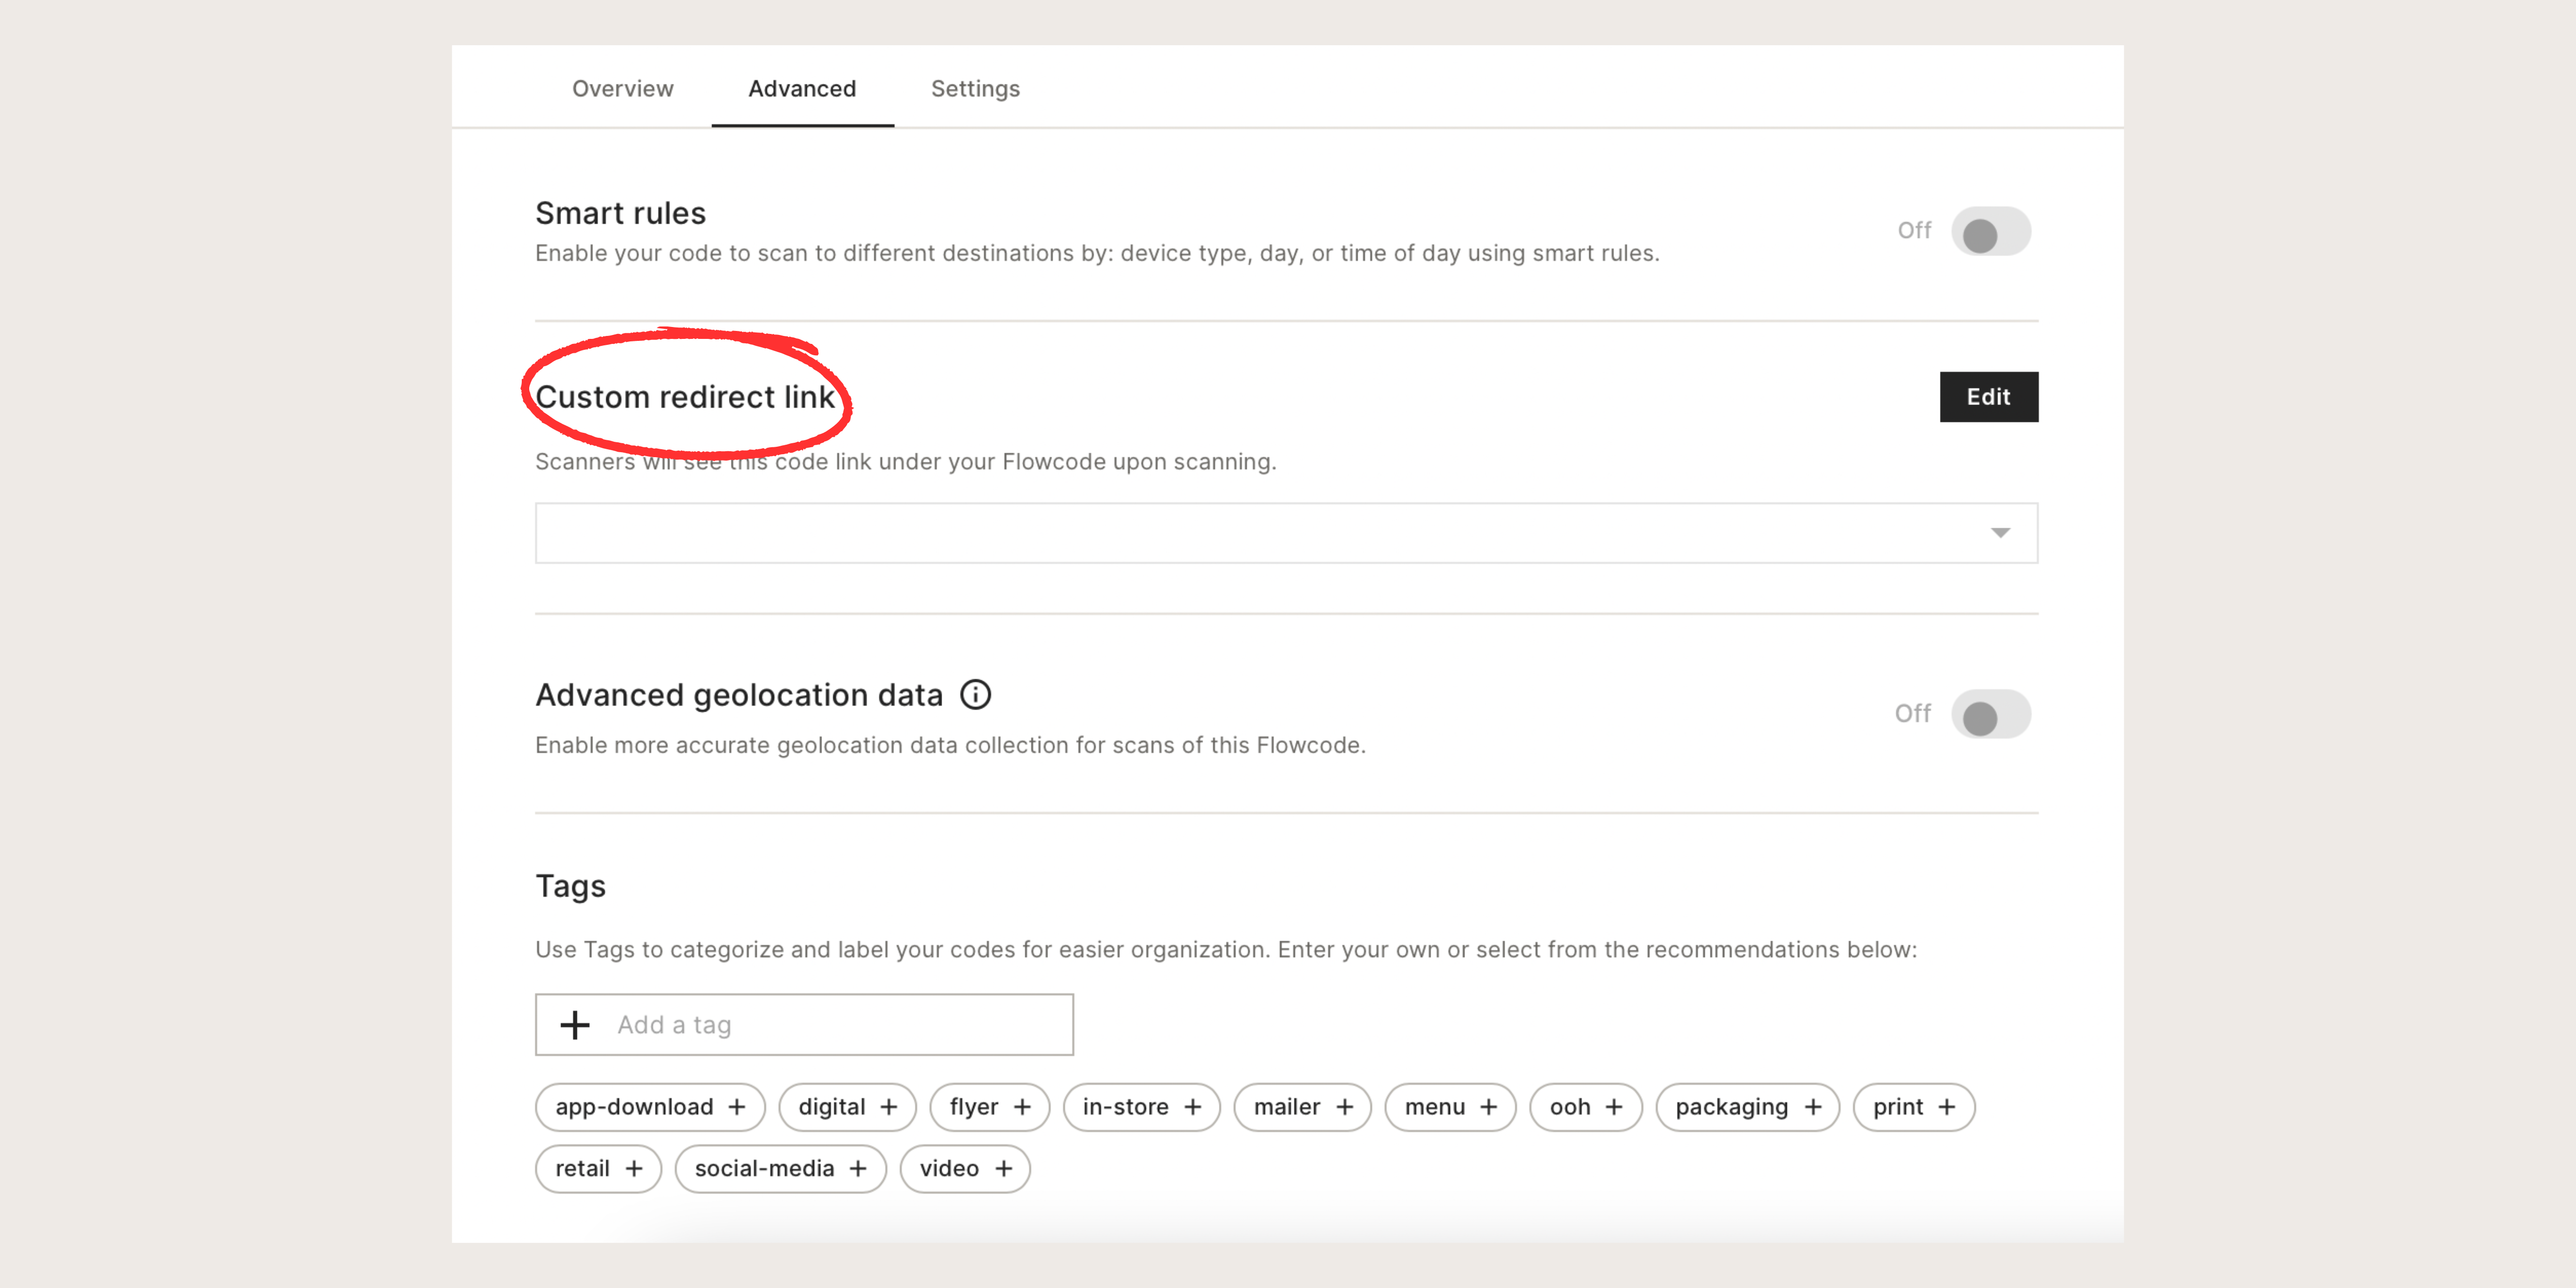Add the packaging tag
2576x1288 pixels.
[1747, 1107]
